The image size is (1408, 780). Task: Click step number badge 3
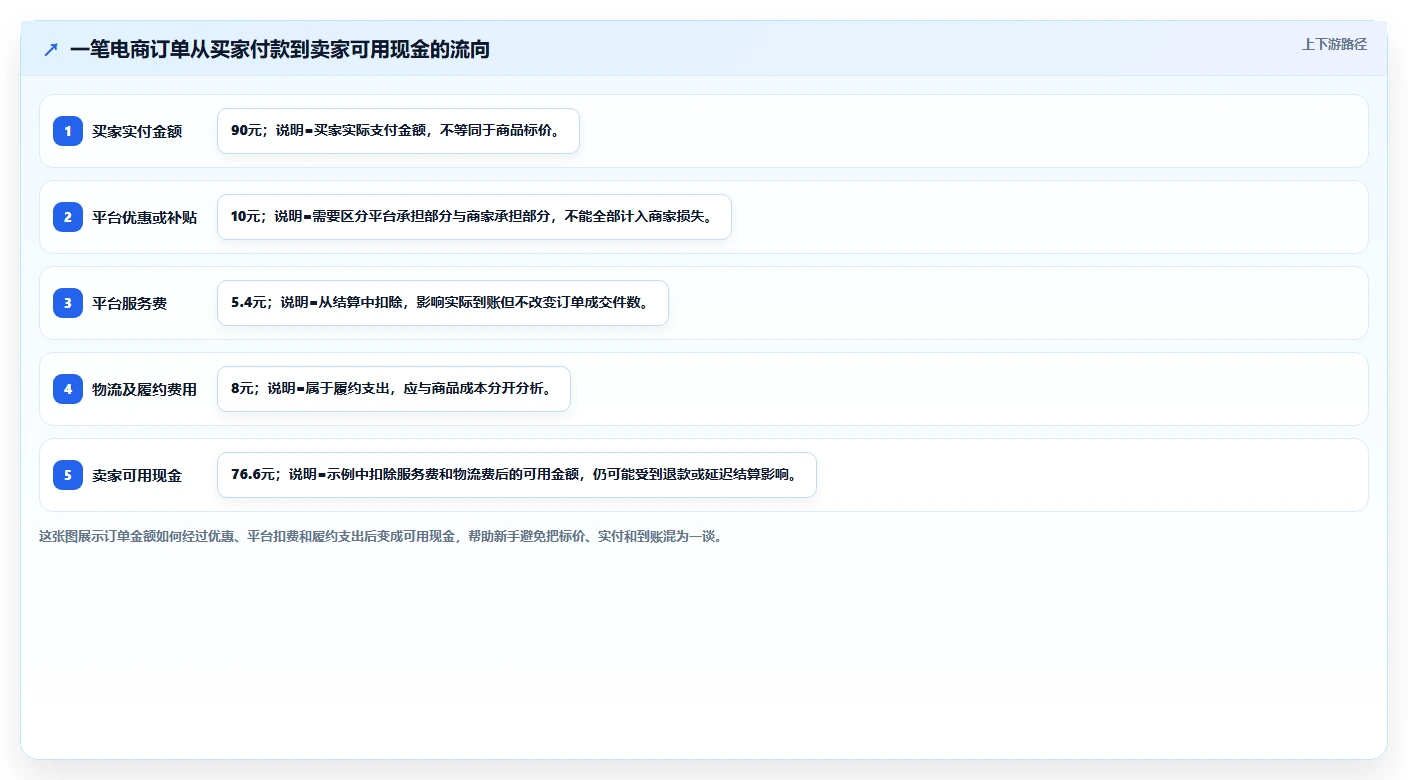(x=68, y=303)
